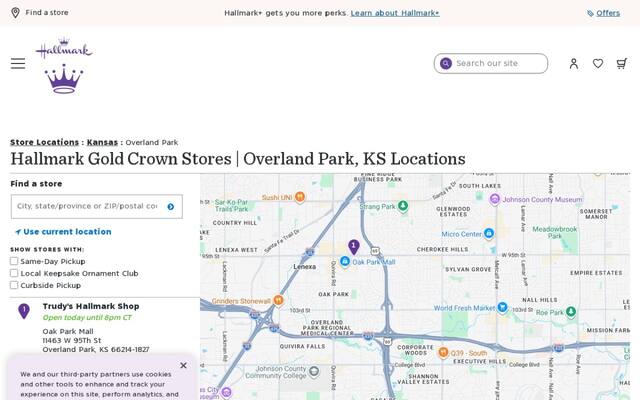Open the shopping cart icon
Screen dimensions: 640x400
621,63
